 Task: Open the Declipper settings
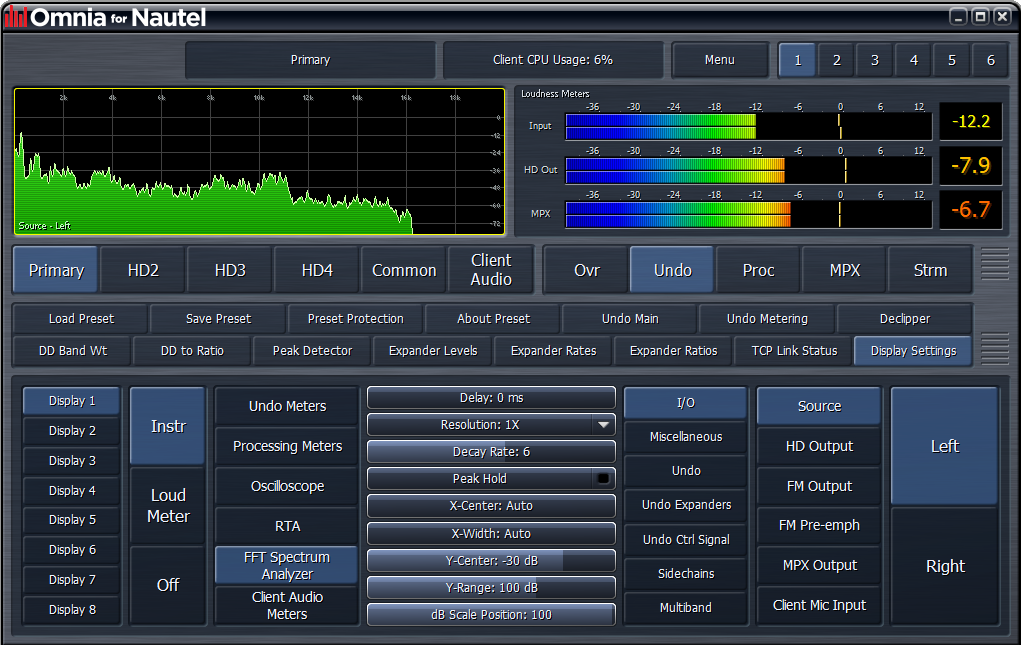(904, 319)
